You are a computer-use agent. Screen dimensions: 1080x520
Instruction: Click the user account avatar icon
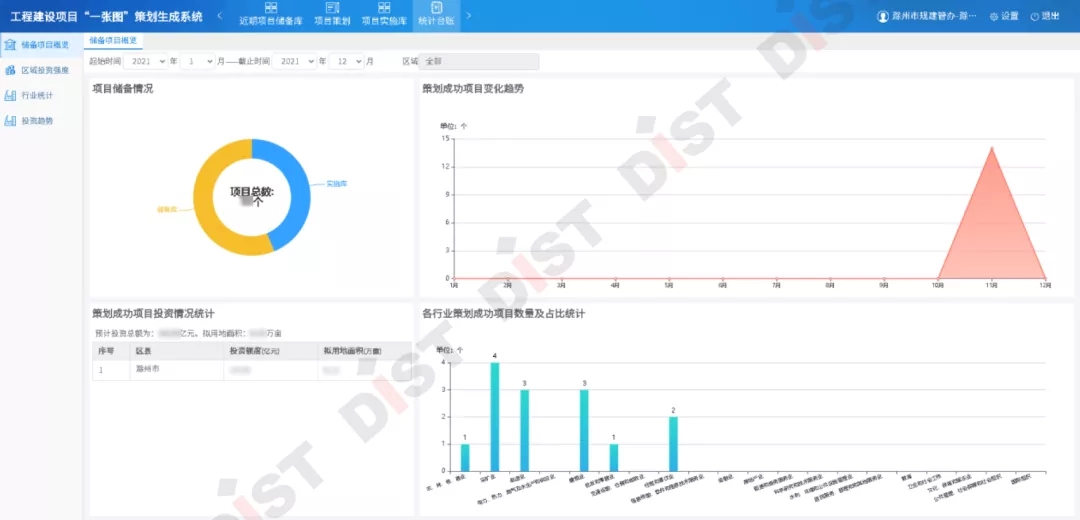pyautogui.click(x=882, y=16)
